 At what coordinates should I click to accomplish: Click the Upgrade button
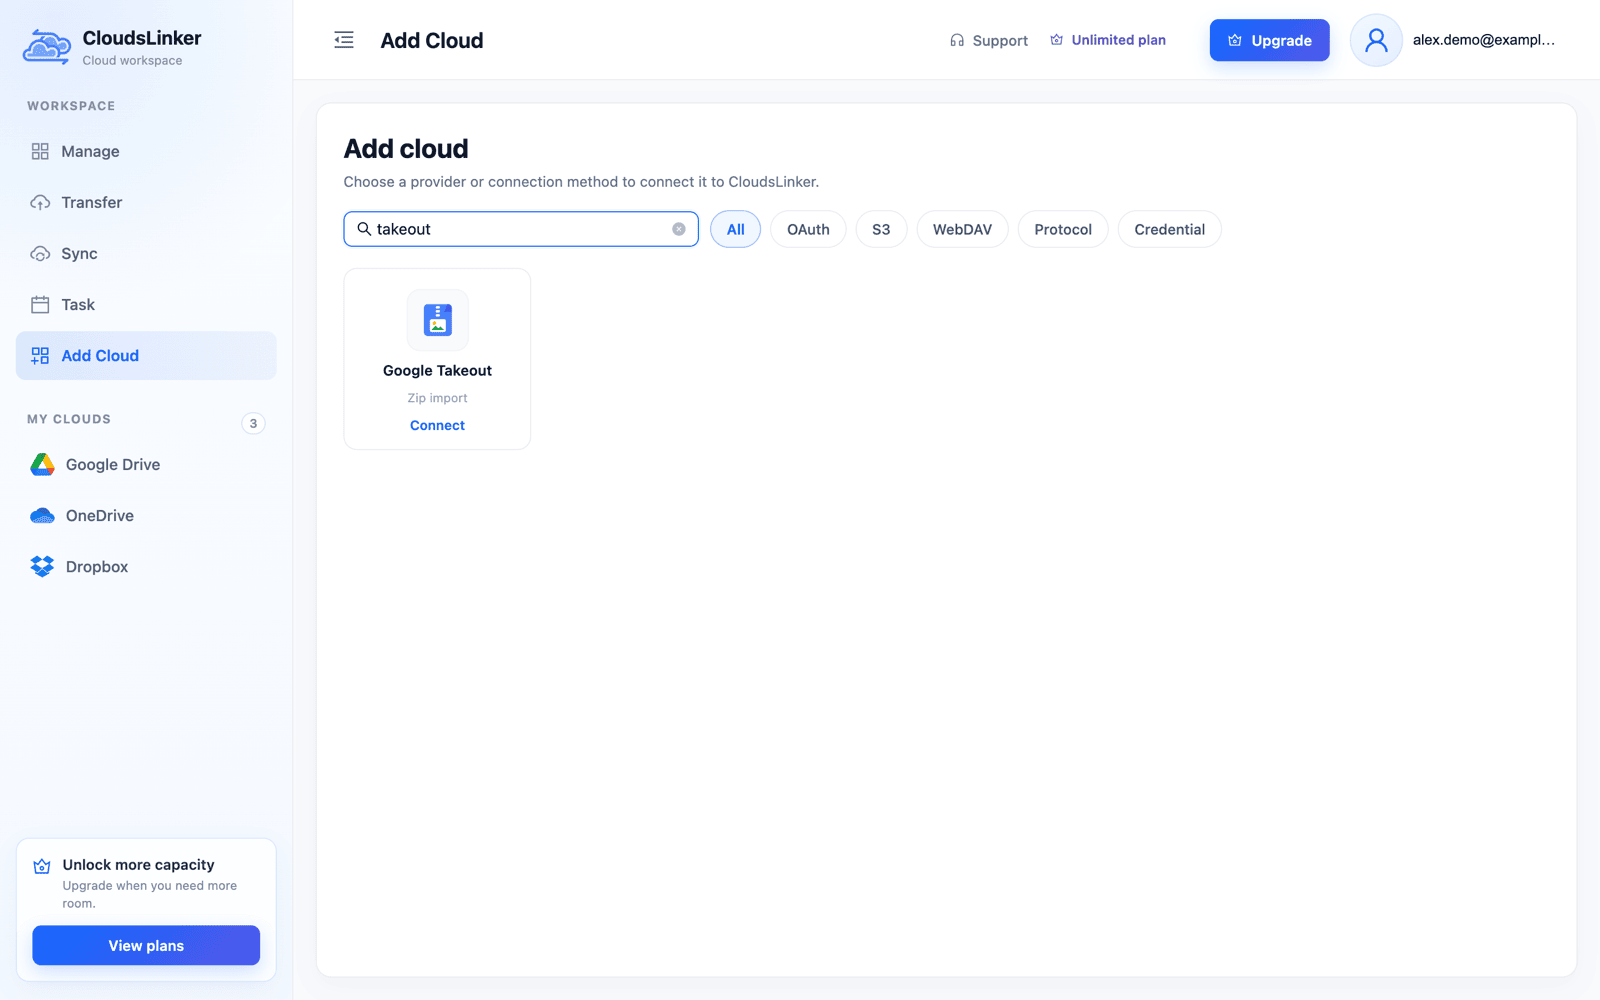click(1270, 40)
